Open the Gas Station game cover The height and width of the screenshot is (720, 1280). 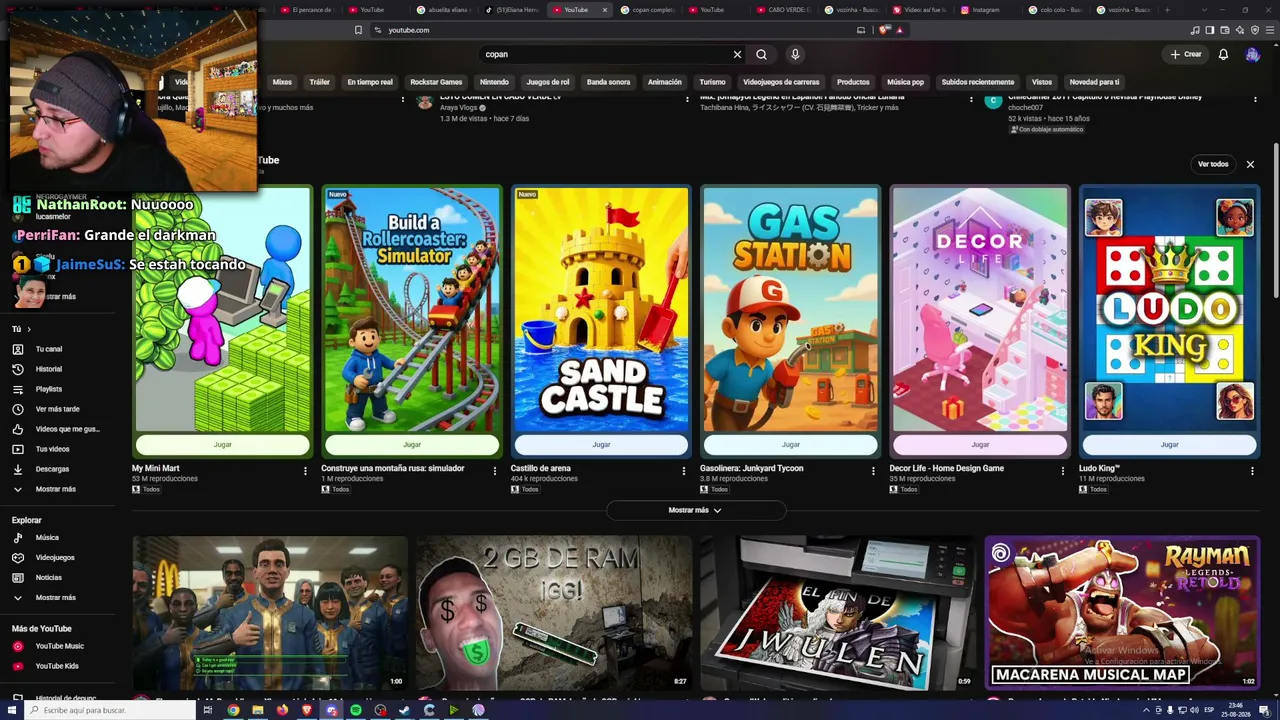click(x=791, y=310)
